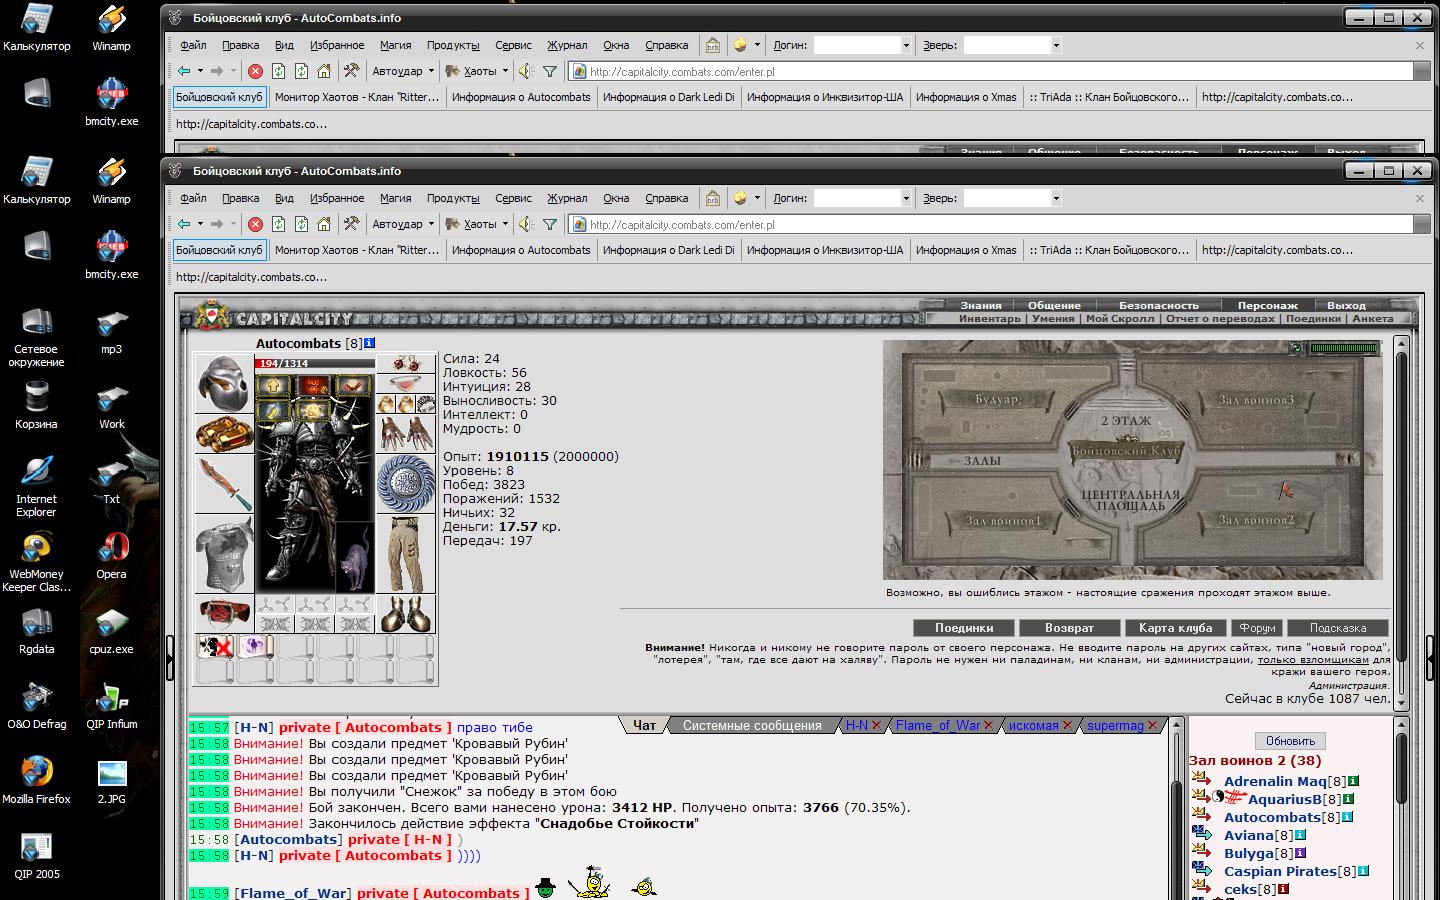
Task: Select the equipped helmet item
Action: click(224, 383)
